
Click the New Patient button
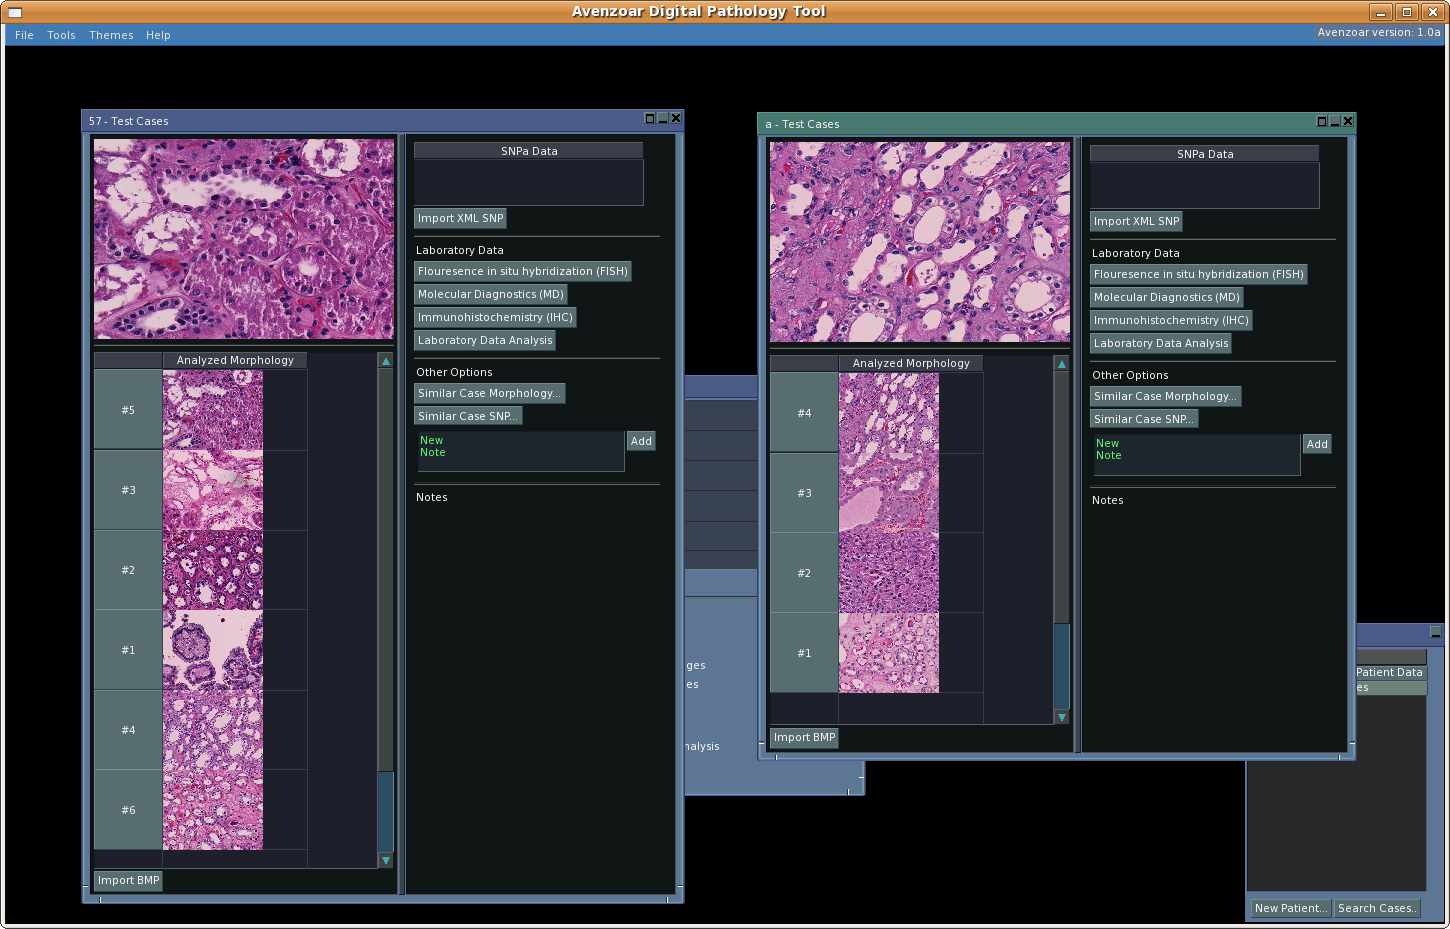coord(1290,908)
